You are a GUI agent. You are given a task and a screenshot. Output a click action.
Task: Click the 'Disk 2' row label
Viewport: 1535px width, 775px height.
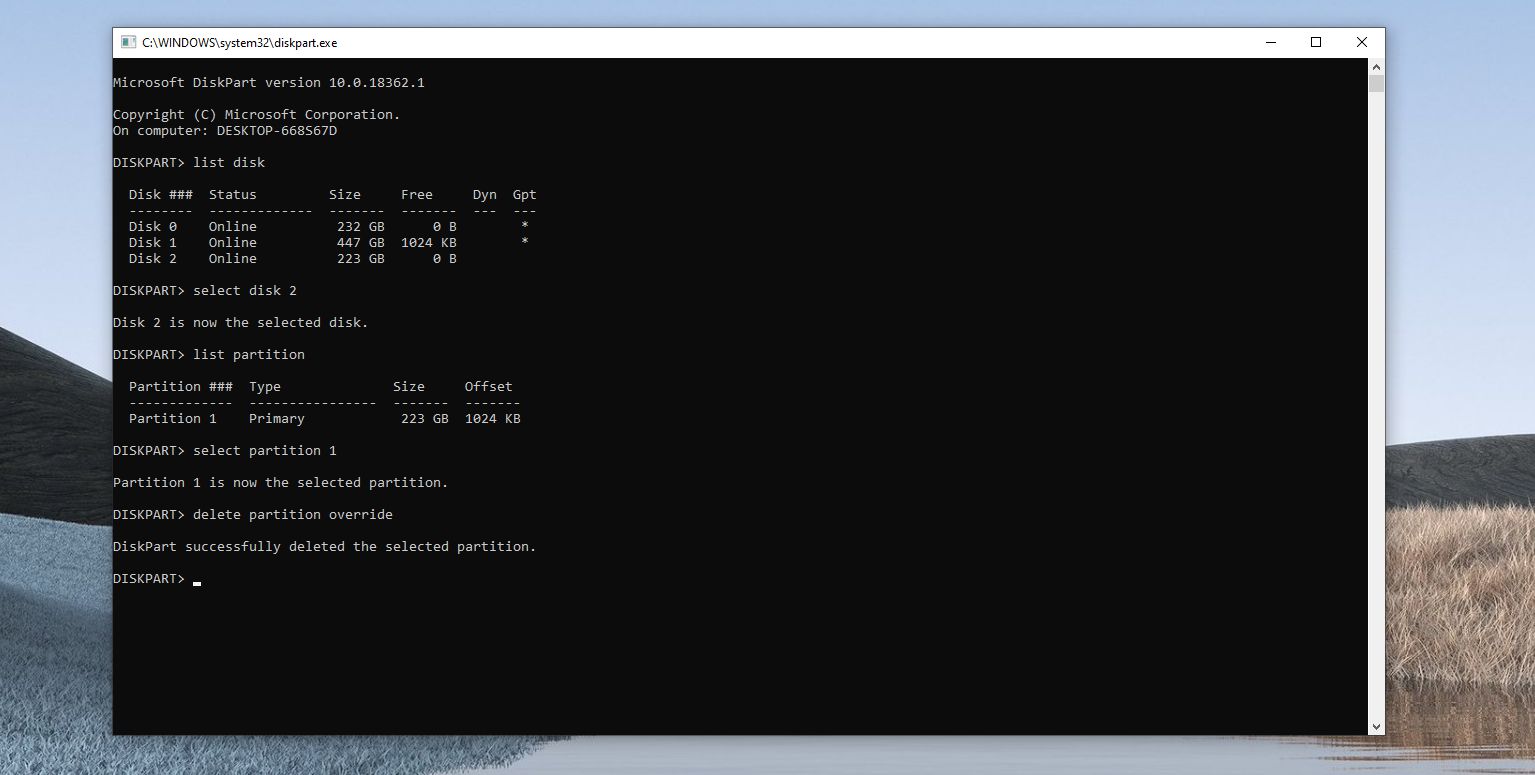(153, 258)
